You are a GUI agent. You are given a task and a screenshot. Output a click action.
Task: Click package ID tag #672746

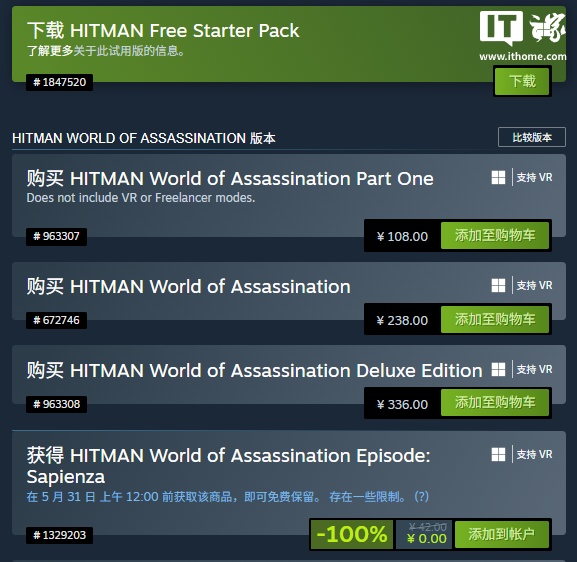pyautogui.click(x=56, y=320)
